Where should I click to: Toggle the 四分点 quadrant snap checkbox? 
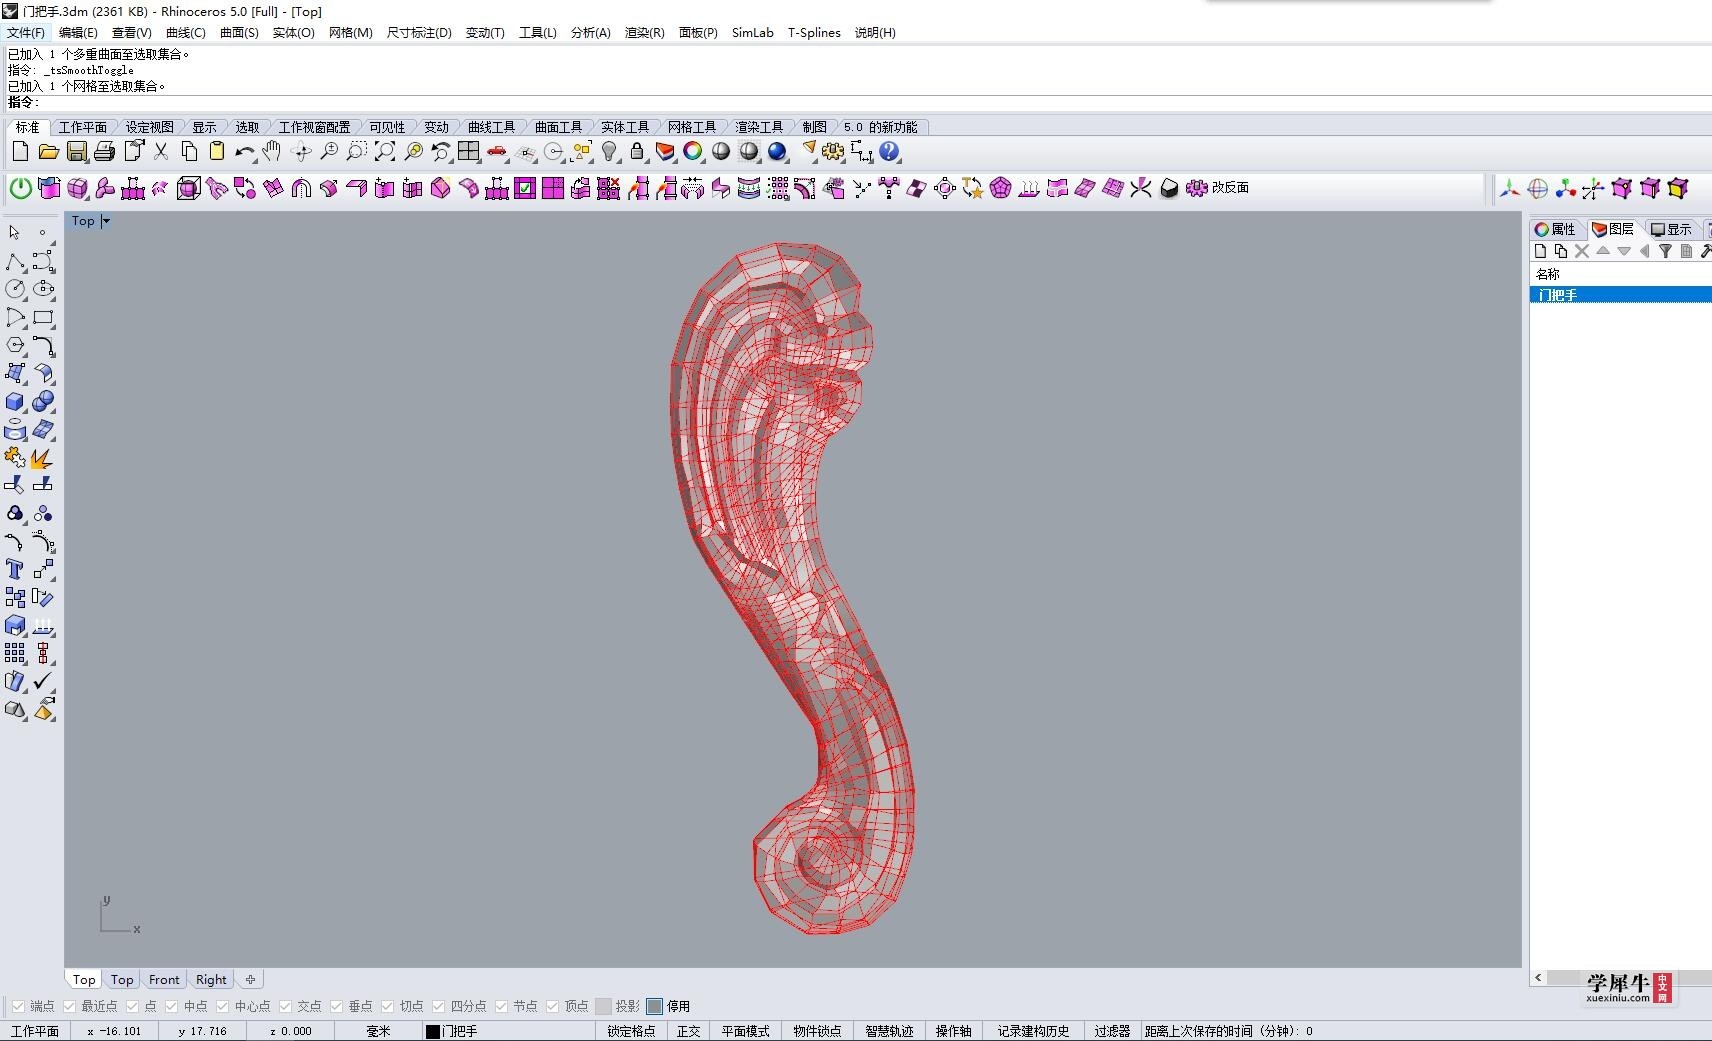click(x=438, y=1006)
